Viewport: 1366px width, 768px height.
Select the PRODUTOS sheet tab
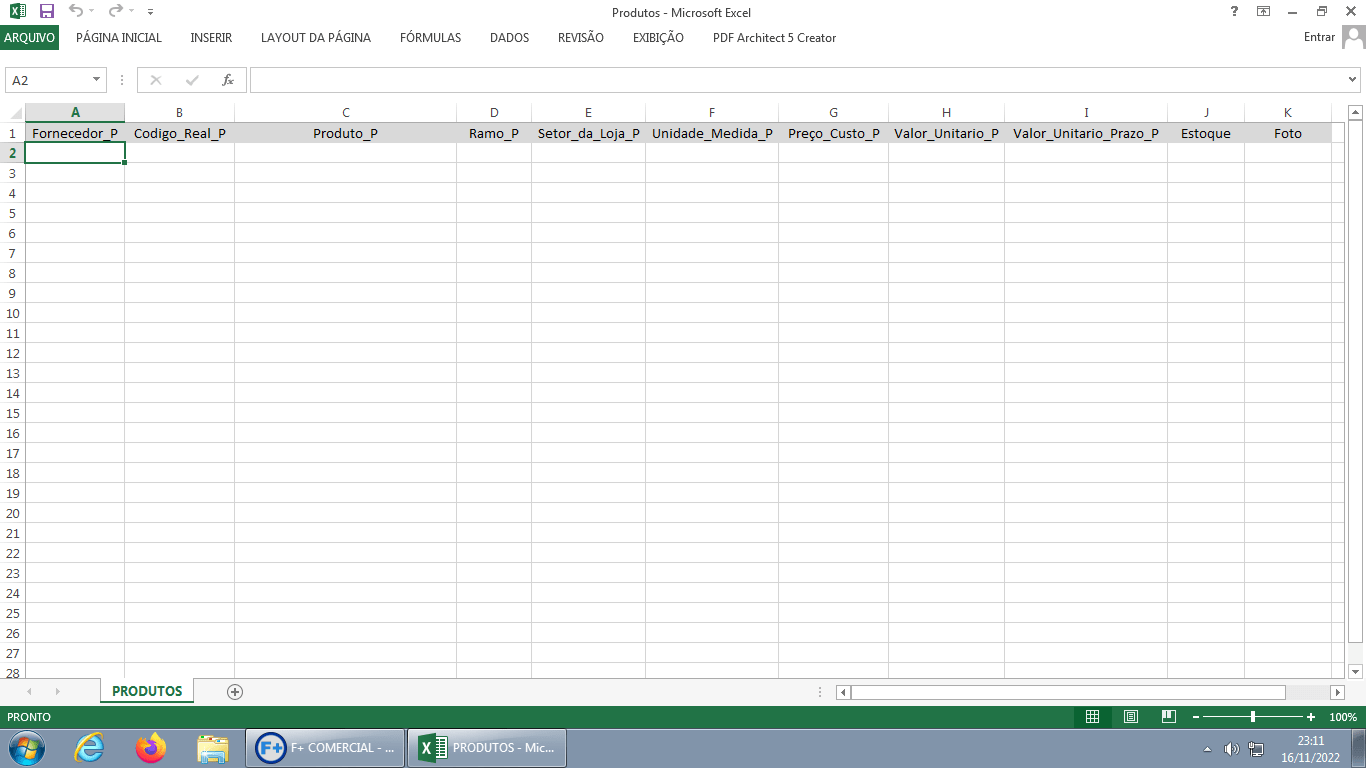pos(147,691)
